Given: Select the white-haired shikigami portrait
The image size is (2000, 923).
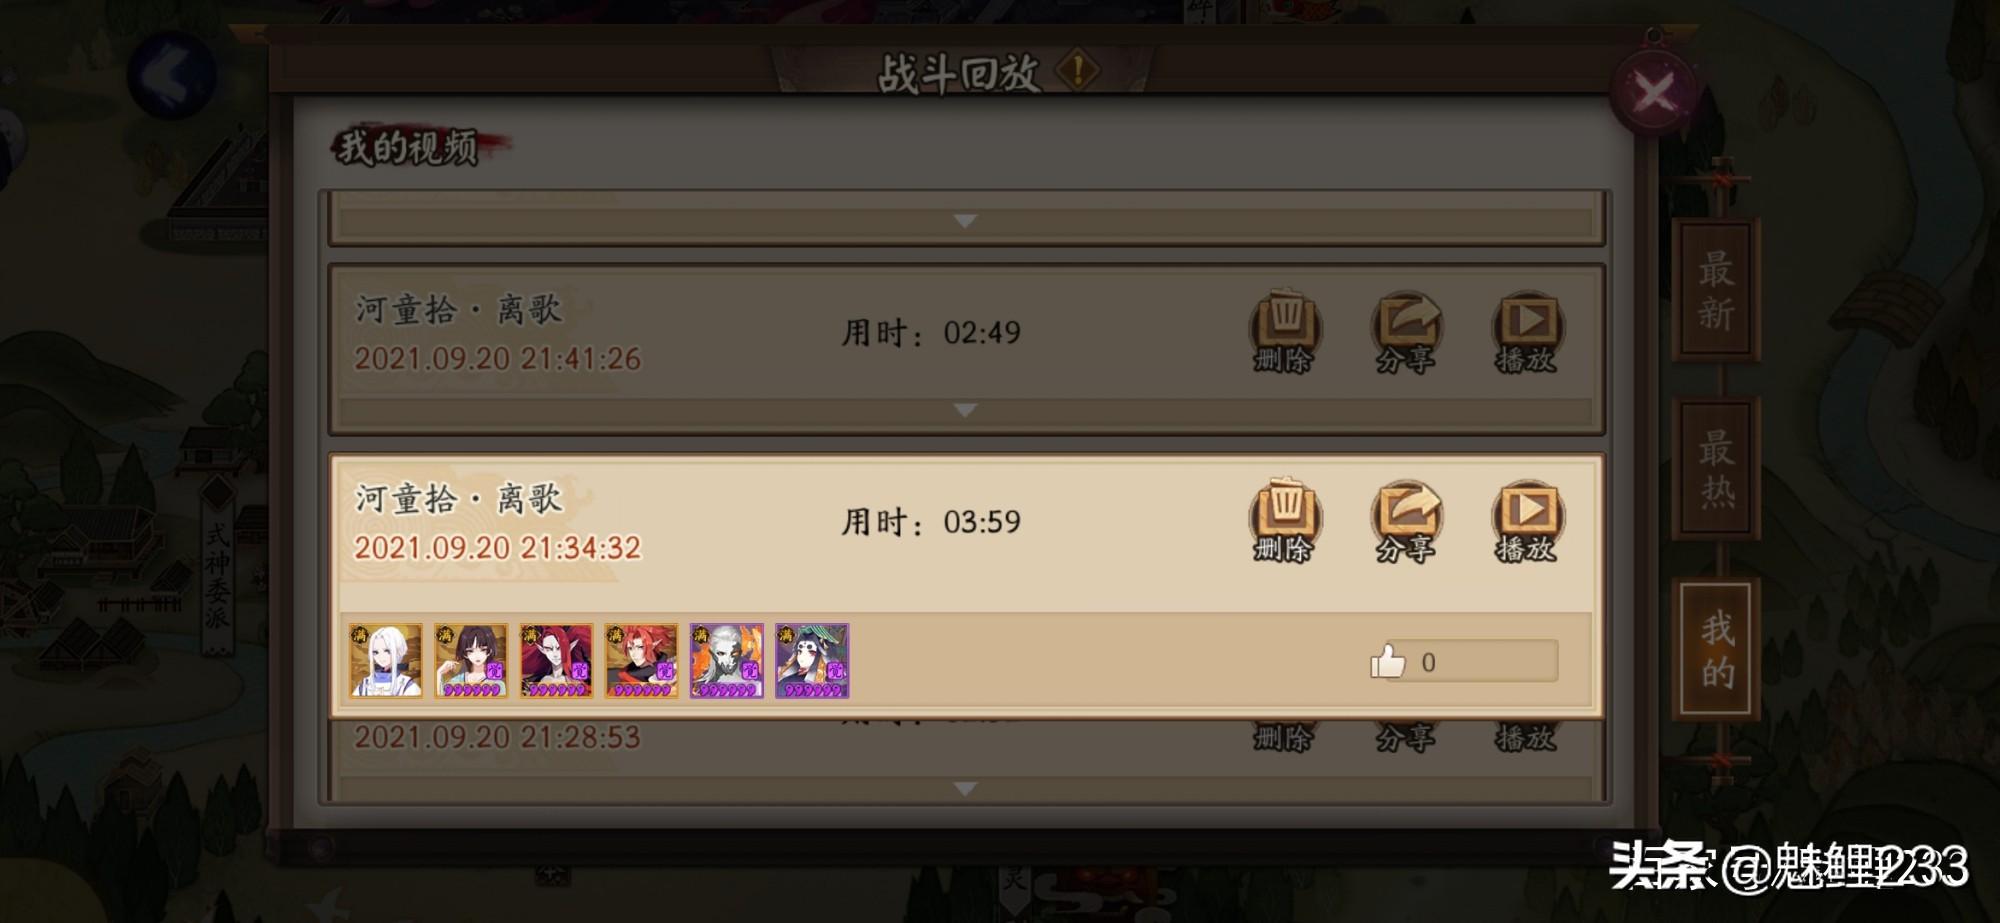Looking at the screenshot, I should point(386,660).
